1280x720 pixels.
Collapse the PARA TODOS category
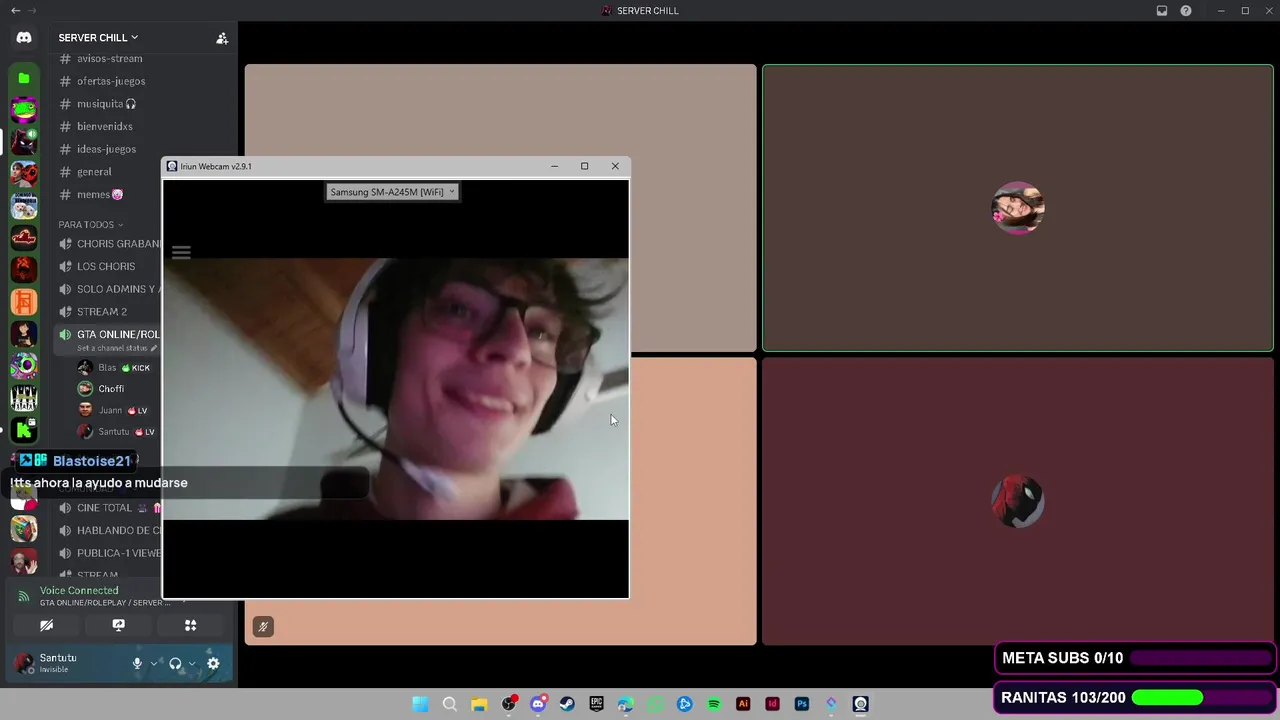tap(91, 225)
